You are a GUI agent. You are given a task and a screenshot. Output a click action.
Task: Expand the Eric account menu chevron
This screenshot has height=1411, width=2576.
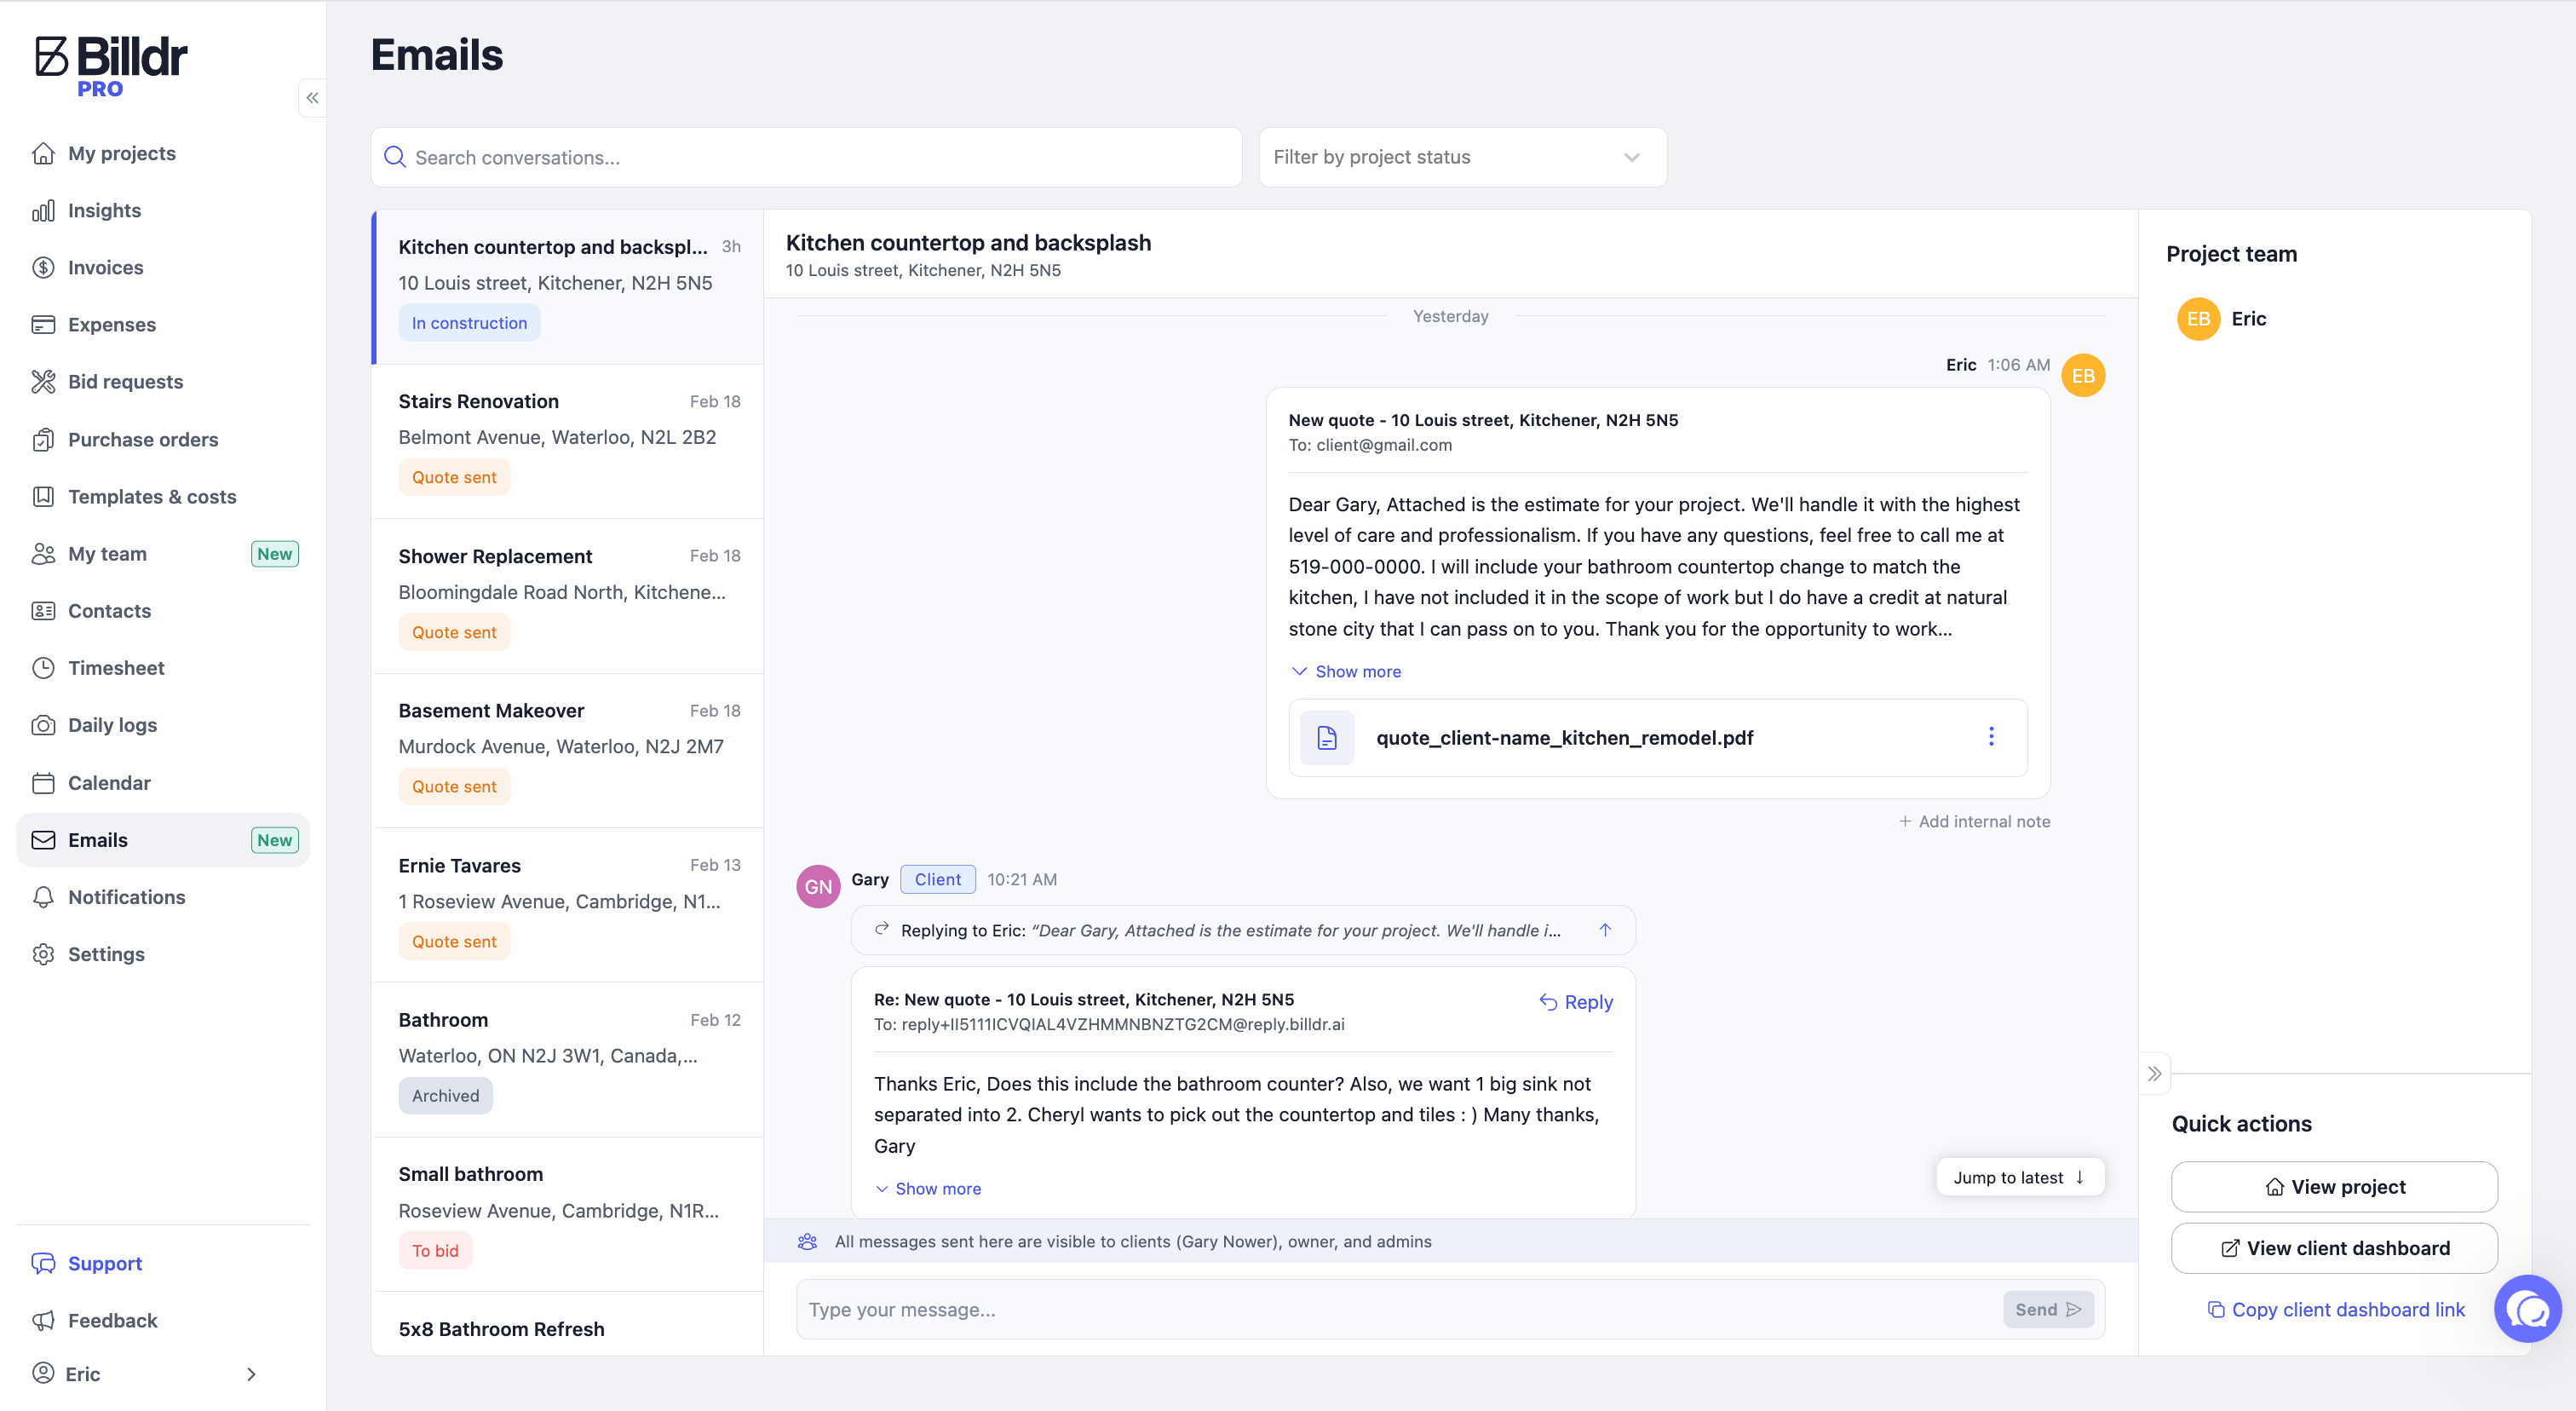pos(251,1374)
